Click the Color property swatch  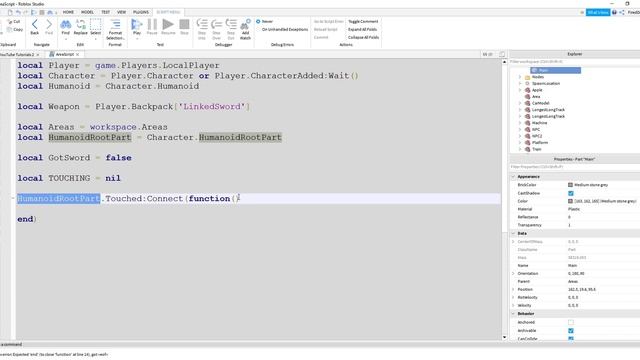coord(570,201)
